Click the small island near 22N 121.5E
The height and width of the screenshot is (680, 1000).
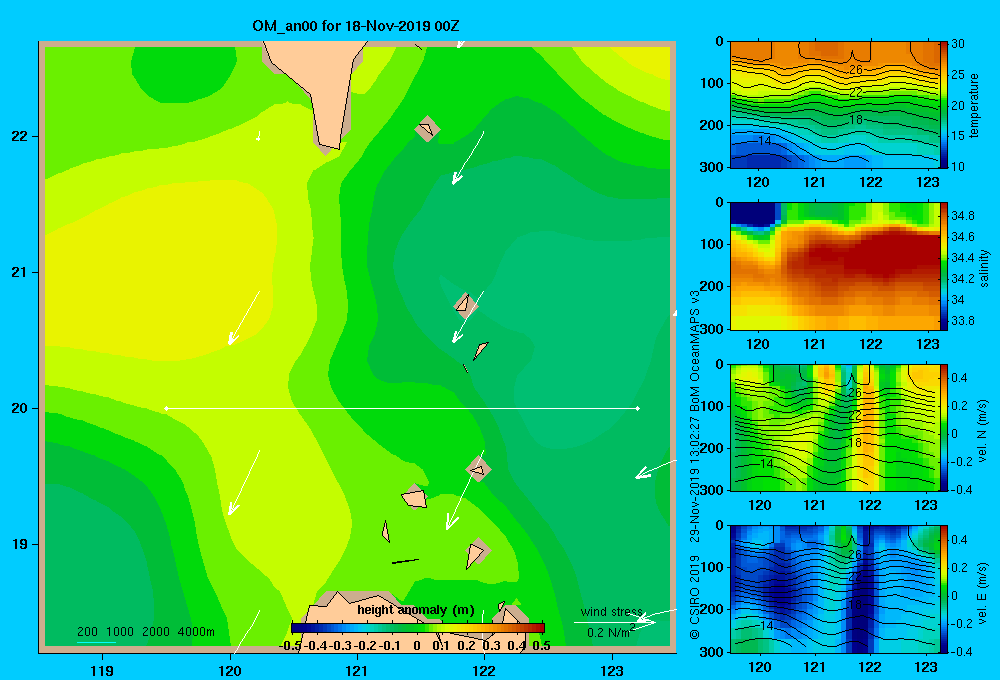[x=427, y=129]
